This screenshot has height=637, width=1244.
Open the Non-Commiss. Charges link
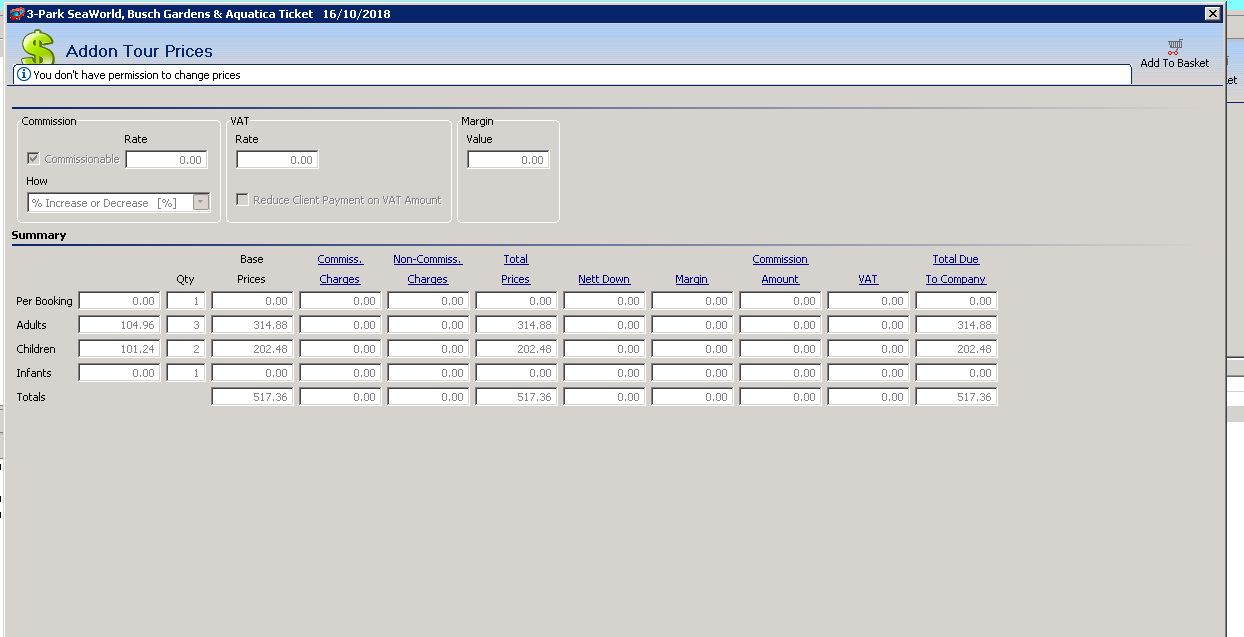(428, 269)
